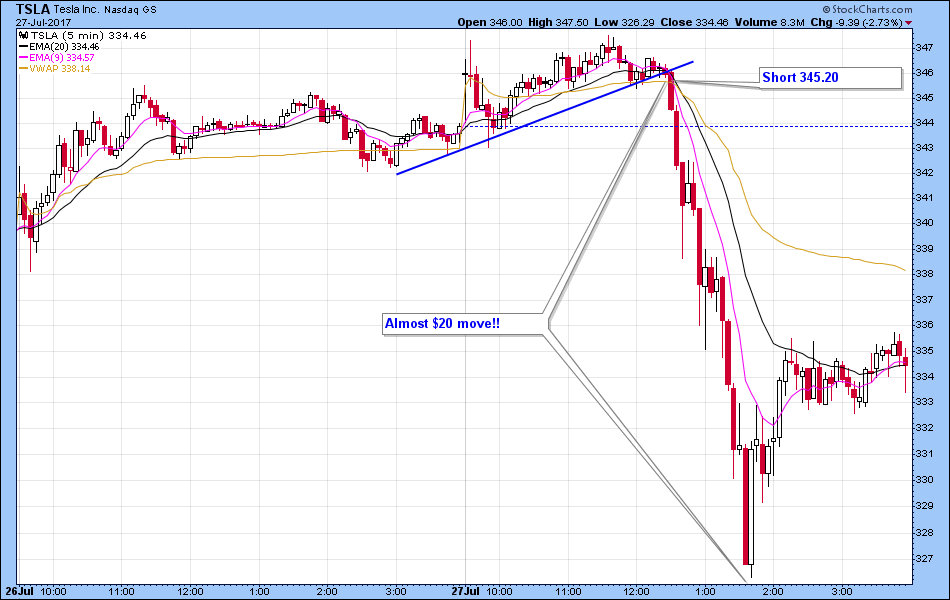Click the magenta line swatch for EMA(9)
This screenshot has width=950, height=600.
click(x=24, y=58)
